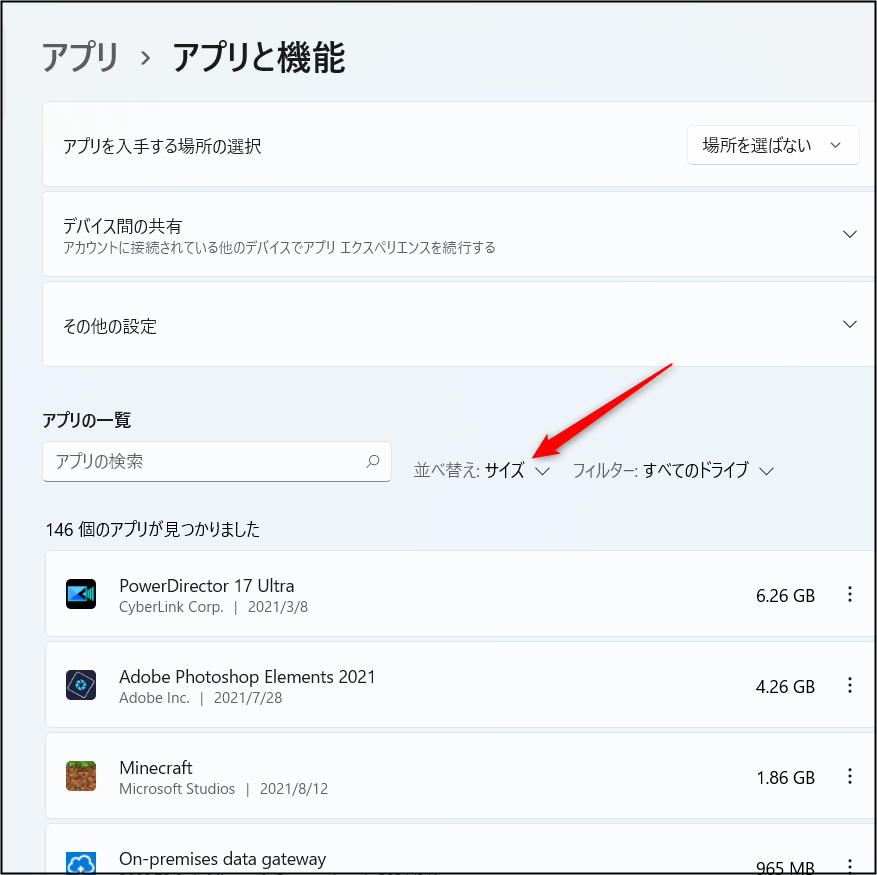Click the On-premises data gateway cloud icon

81,863
